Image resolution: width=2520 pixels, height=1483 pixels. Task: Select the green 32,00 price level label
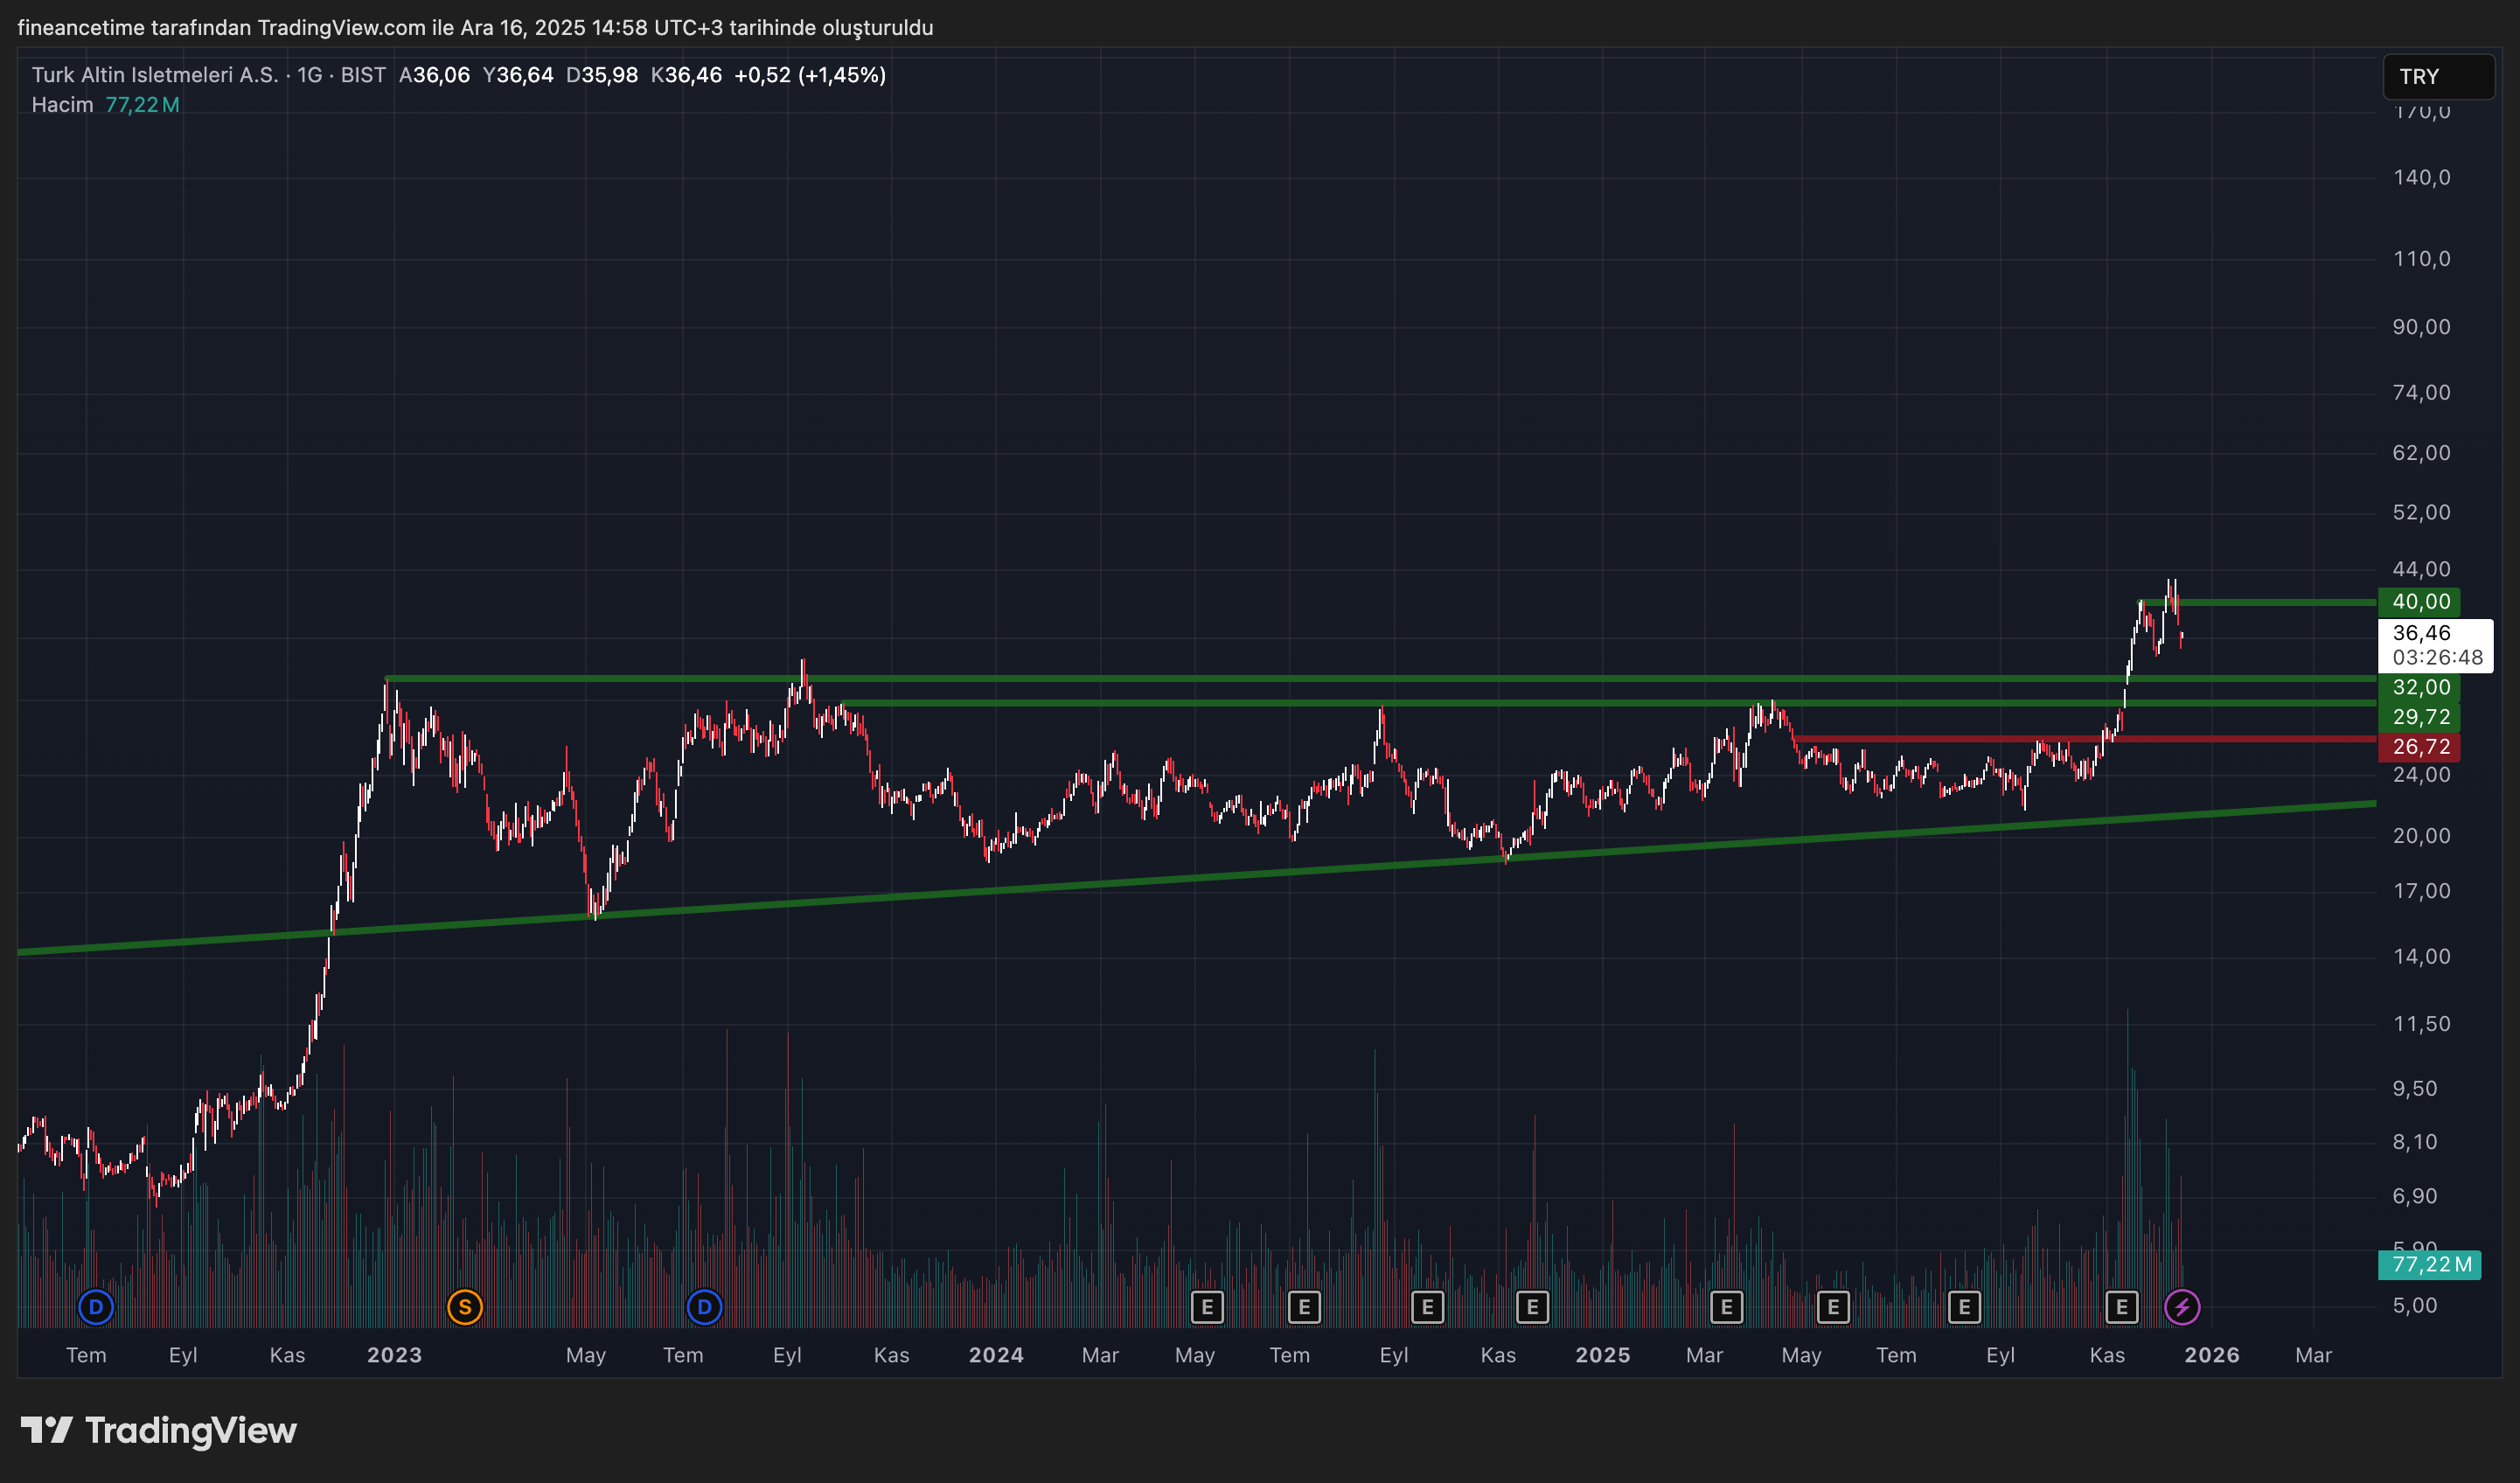[x=2420, y=687]
